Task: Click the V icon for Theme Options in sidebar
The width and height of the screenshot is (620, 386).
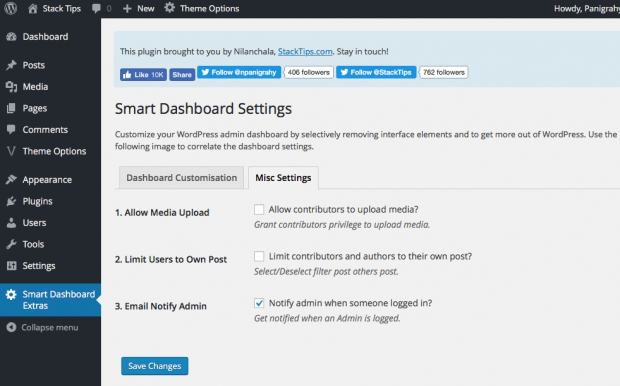Action: 11,151
